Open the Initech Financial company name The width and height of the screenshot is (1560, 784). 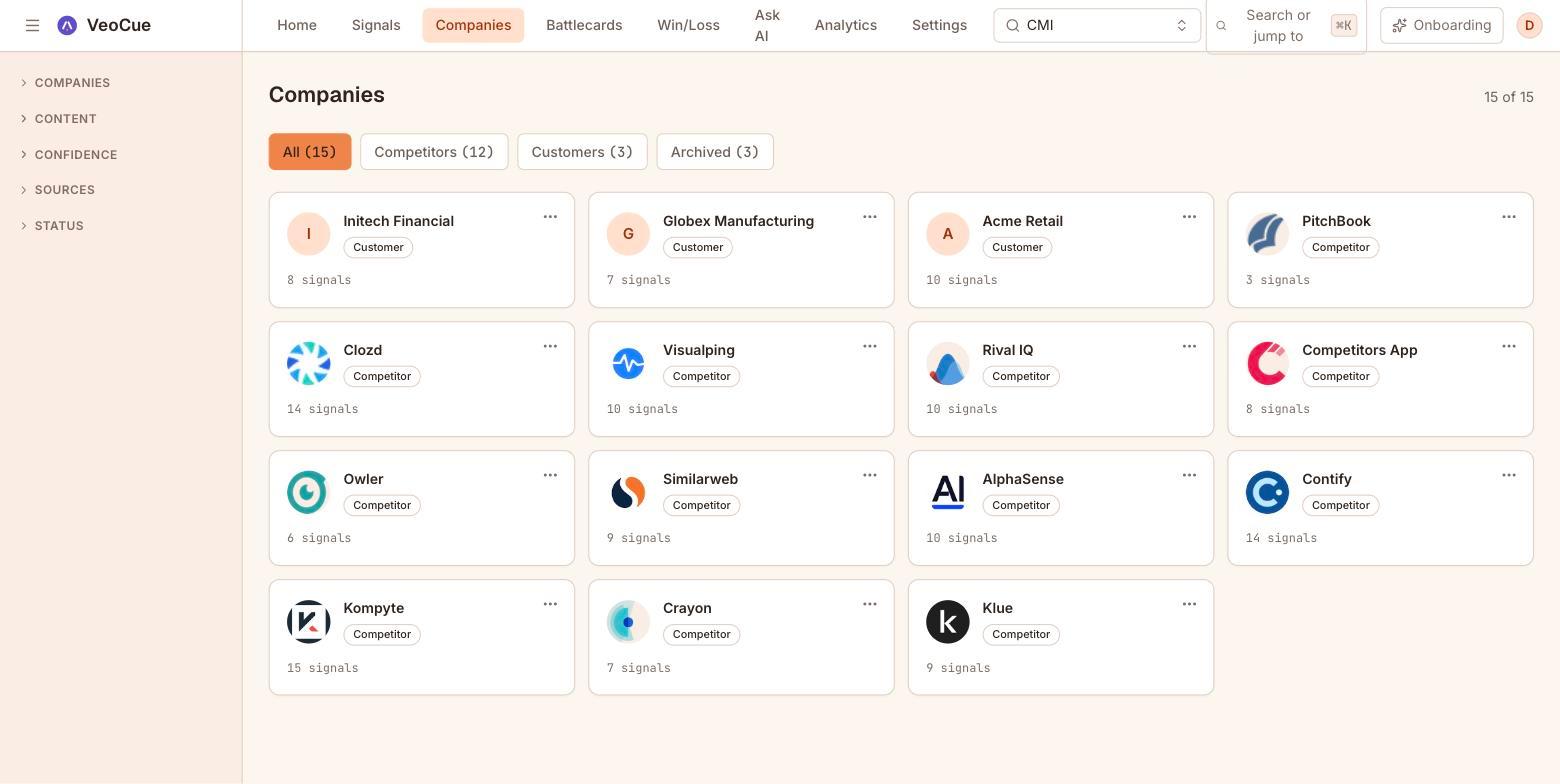pos(398,221)
